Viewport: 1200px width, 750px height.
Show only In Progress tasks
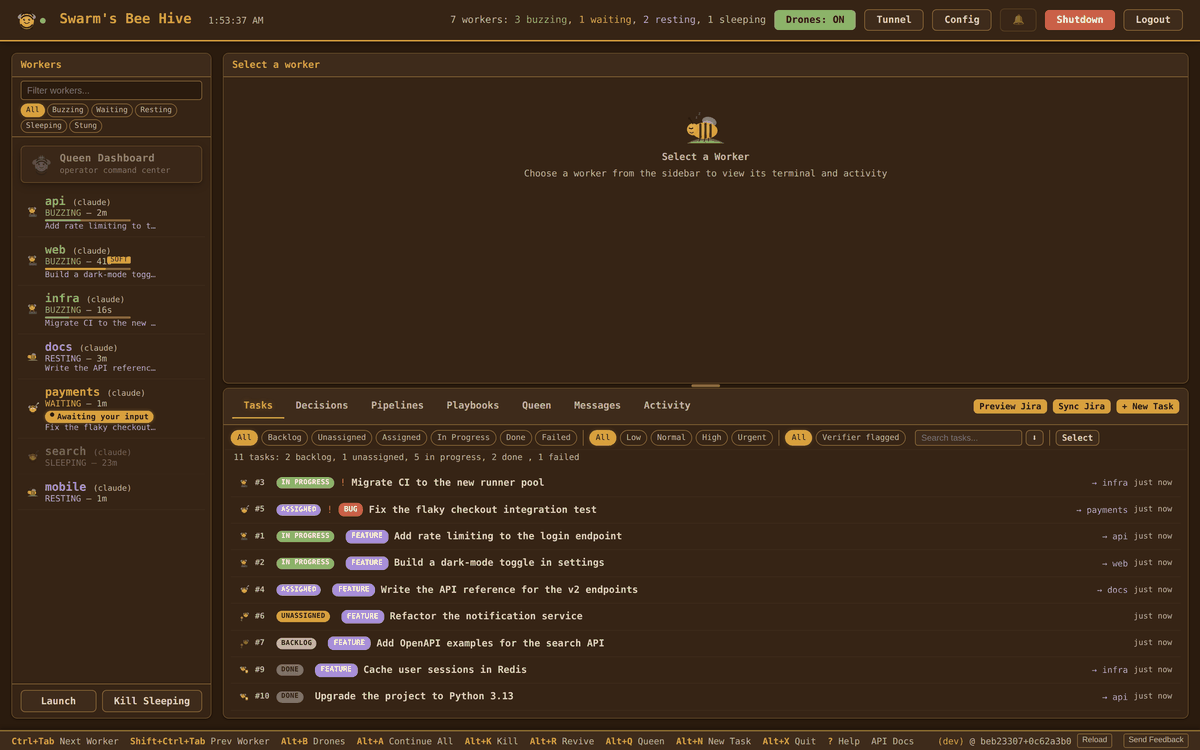(465, 438)
